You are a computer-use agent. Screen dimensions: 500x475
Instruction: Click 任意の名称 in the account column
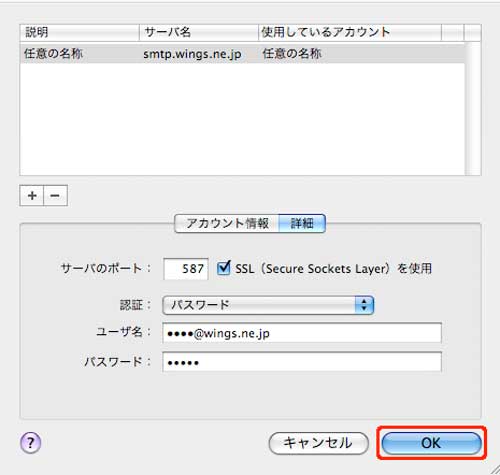tap(292, 53)
